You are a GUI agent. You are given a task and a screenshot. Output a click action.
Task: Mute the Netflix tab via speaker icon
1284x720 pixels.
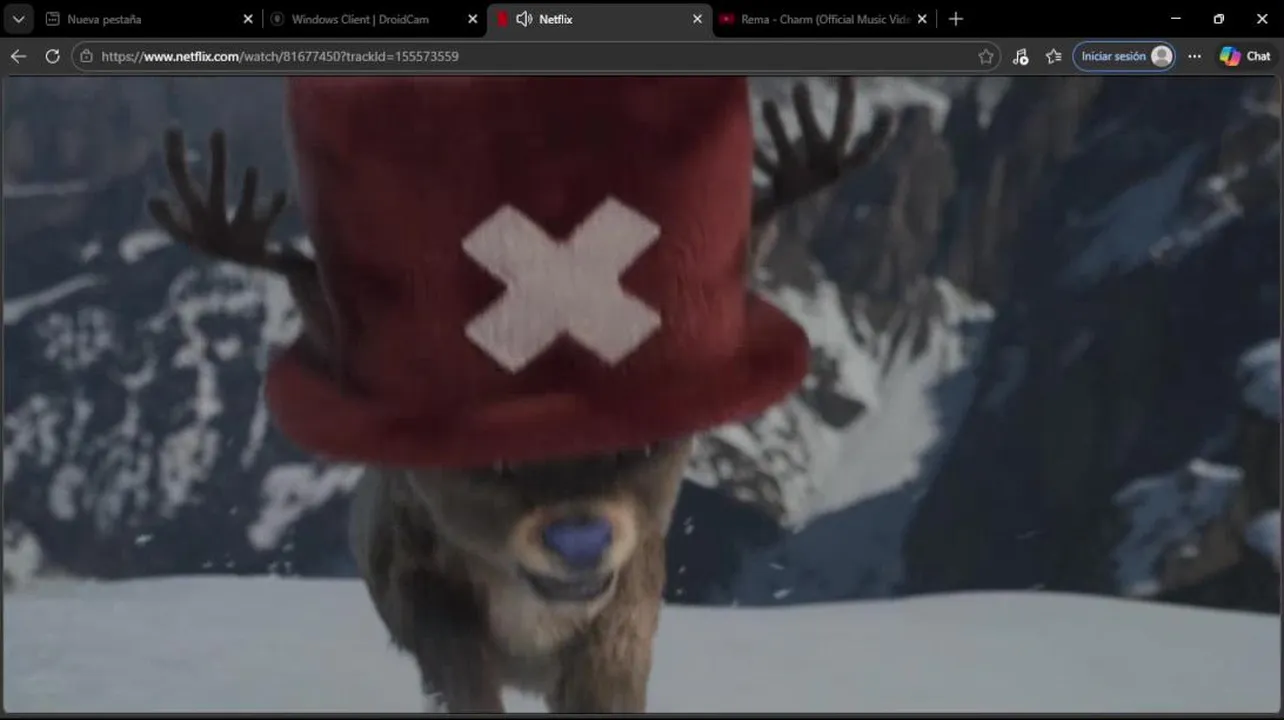(524, 19)
